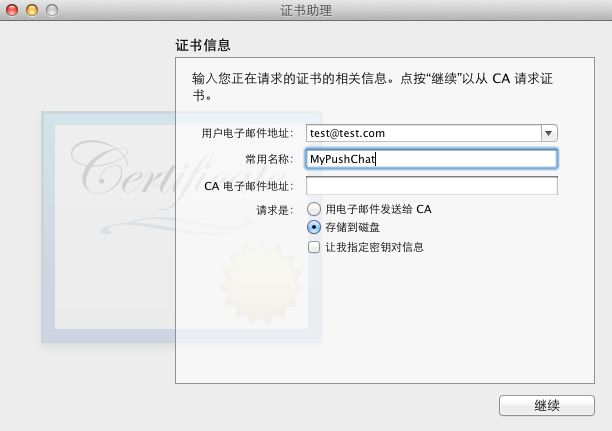The height and width of the screenshot is (431, 612).
Task: Click the 证书信息 heading
Action: 203,45
